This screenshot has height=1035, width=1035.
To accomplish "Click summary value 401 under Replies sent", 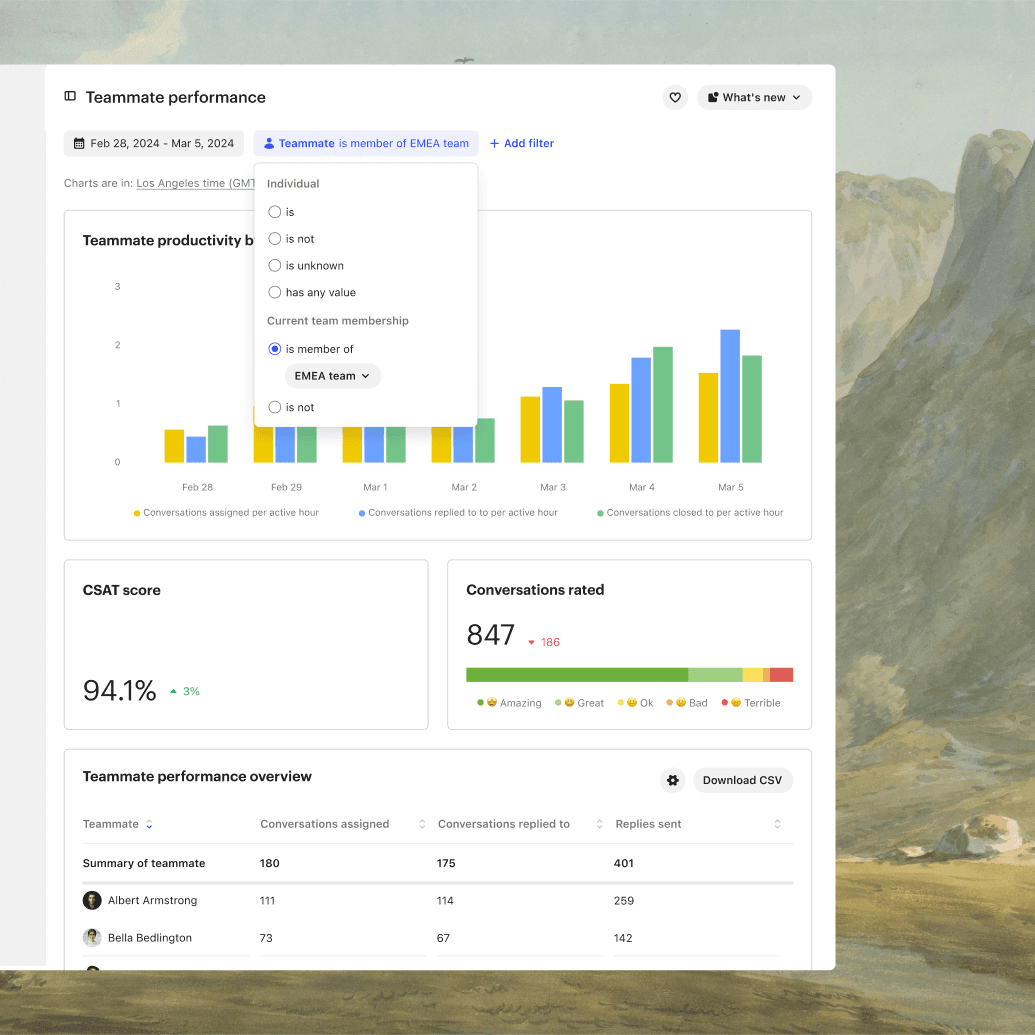I will (x=624, y=863).
